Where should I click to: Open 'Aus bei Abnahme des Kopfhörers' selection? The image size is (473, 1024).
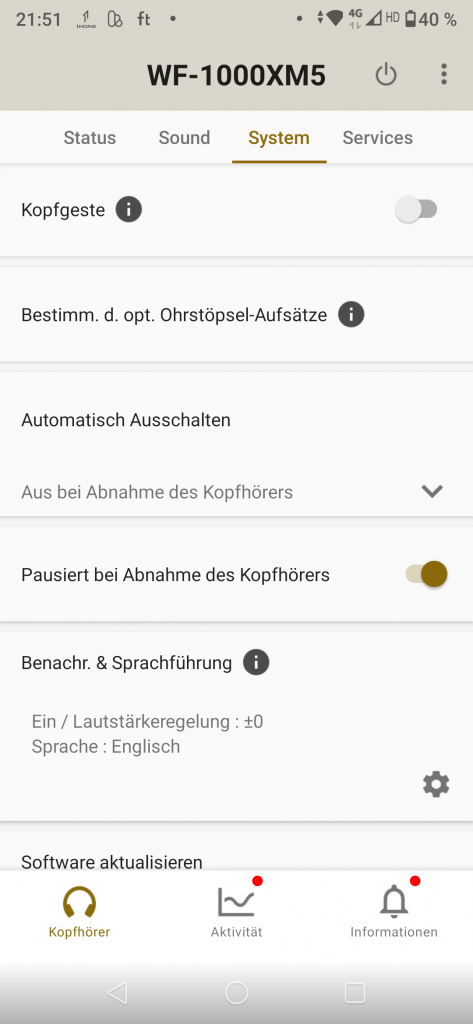click(236, 492)
